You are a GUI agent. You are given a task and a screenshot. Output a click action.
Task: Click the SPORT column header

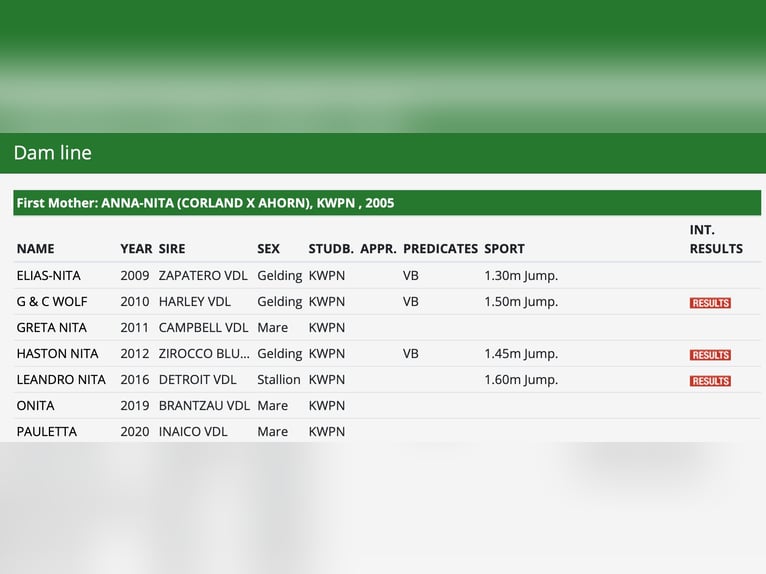[x=504, y=249]
